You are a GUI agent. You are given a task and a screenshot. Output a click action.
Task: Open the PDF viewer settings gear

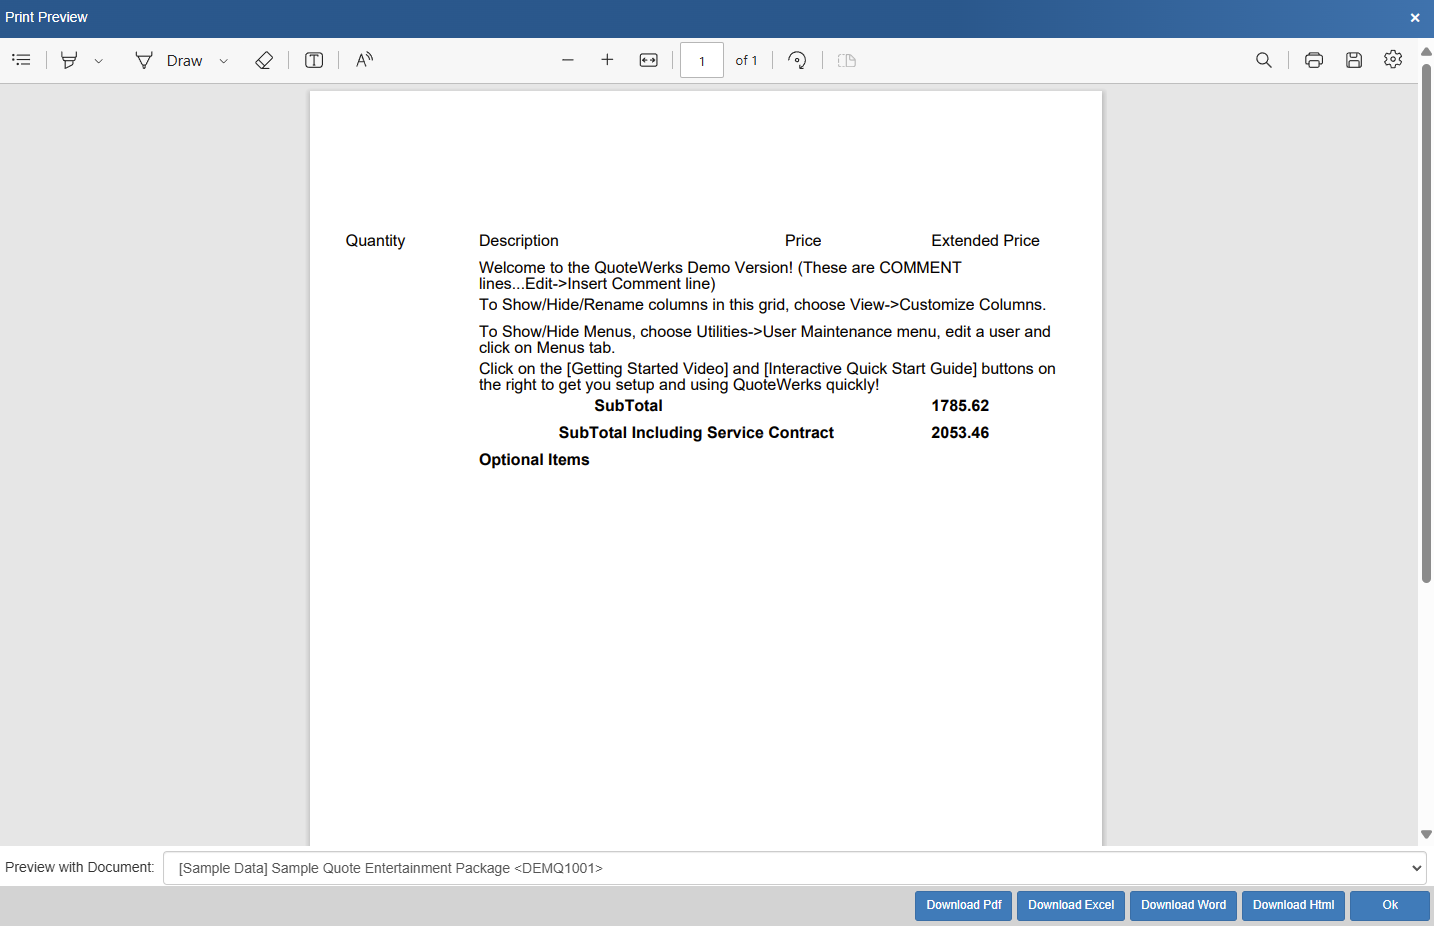click(x=1393, y=60)
